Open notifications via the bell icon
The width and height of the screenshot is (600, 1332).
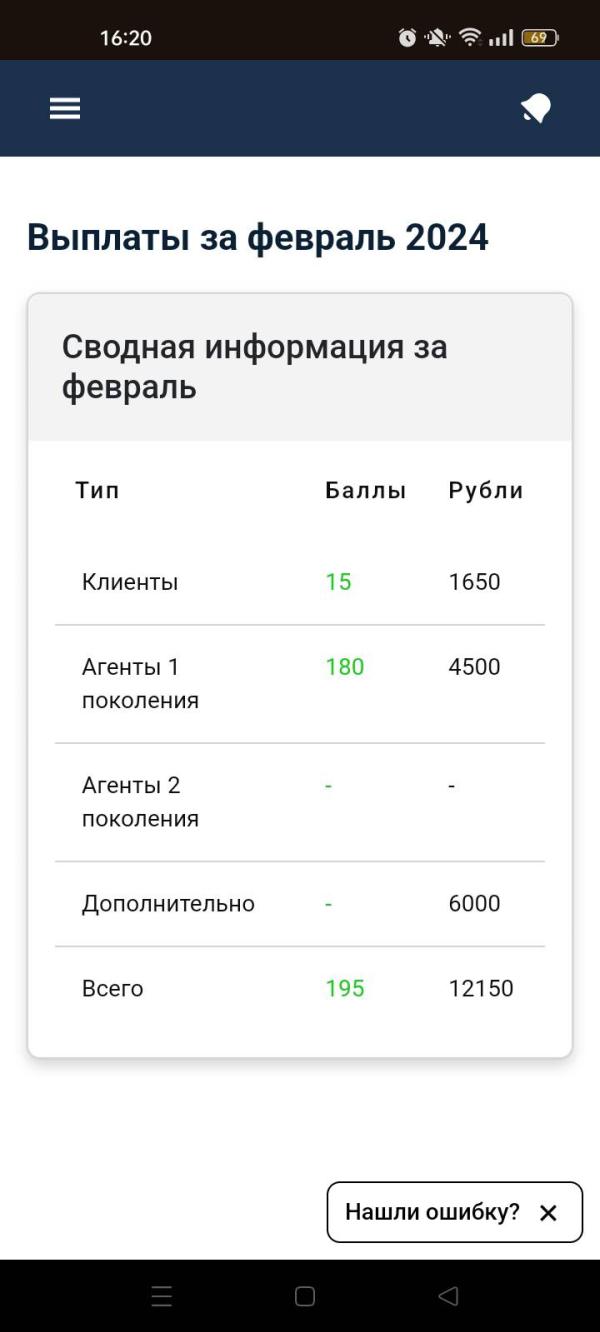536,108
